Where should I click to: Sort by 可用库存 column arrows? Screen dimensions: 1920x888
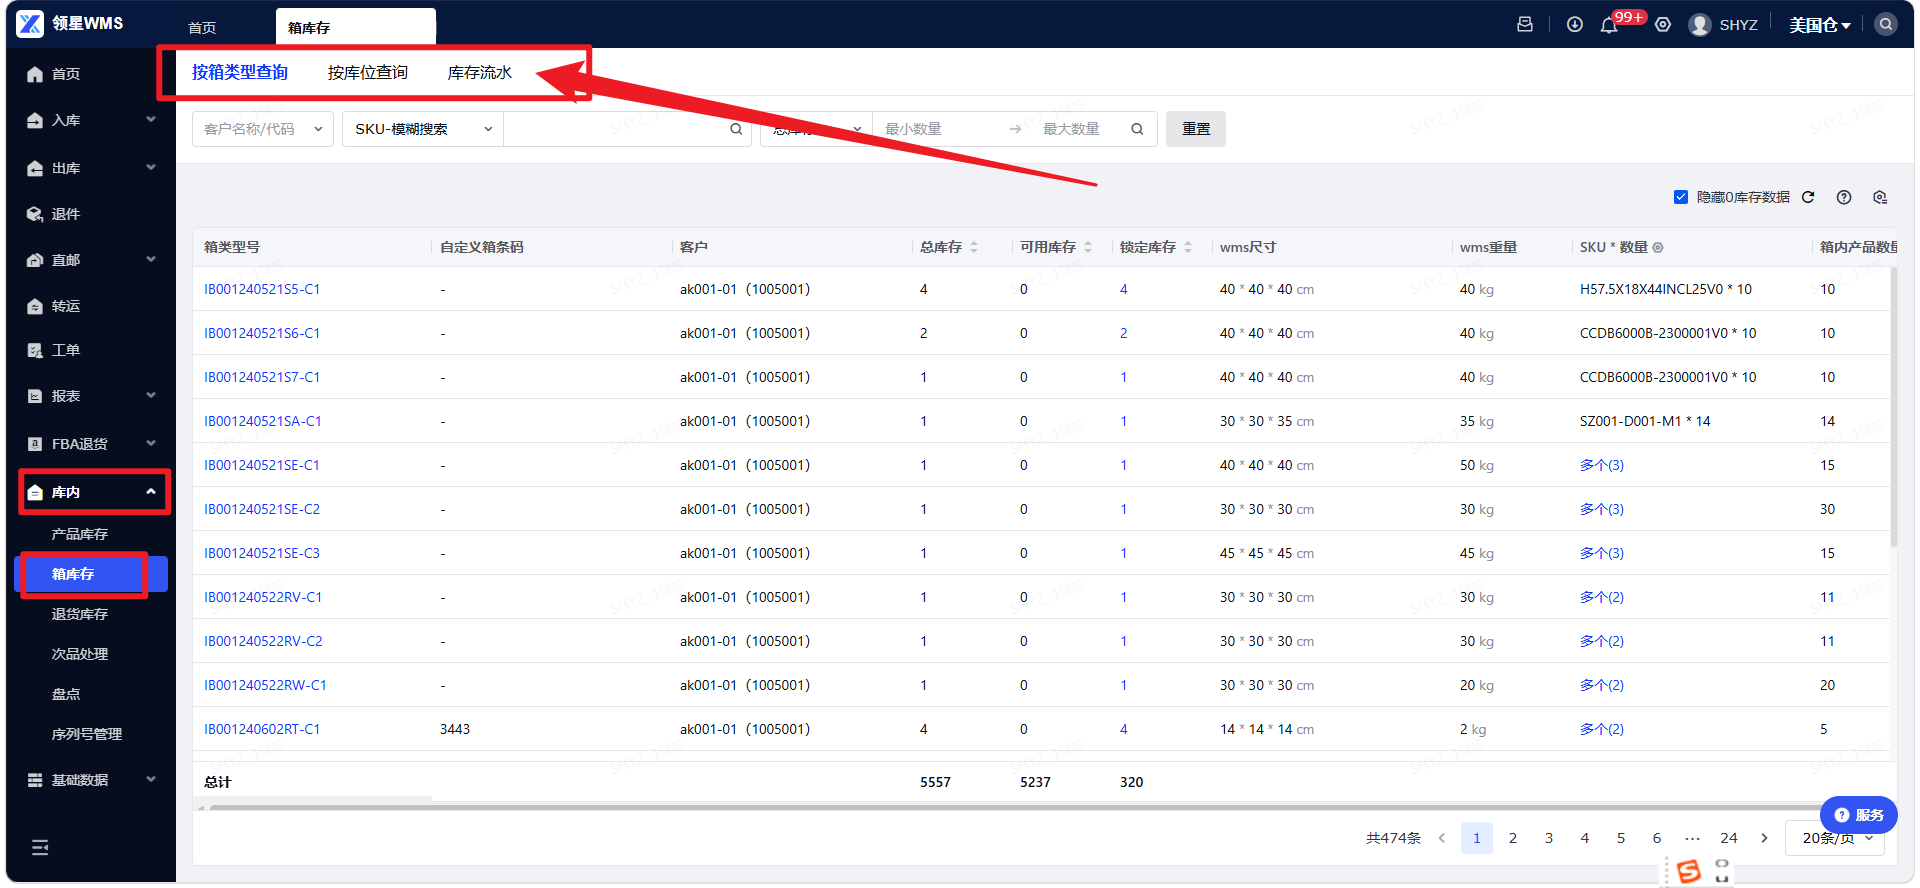(1088, 247)
